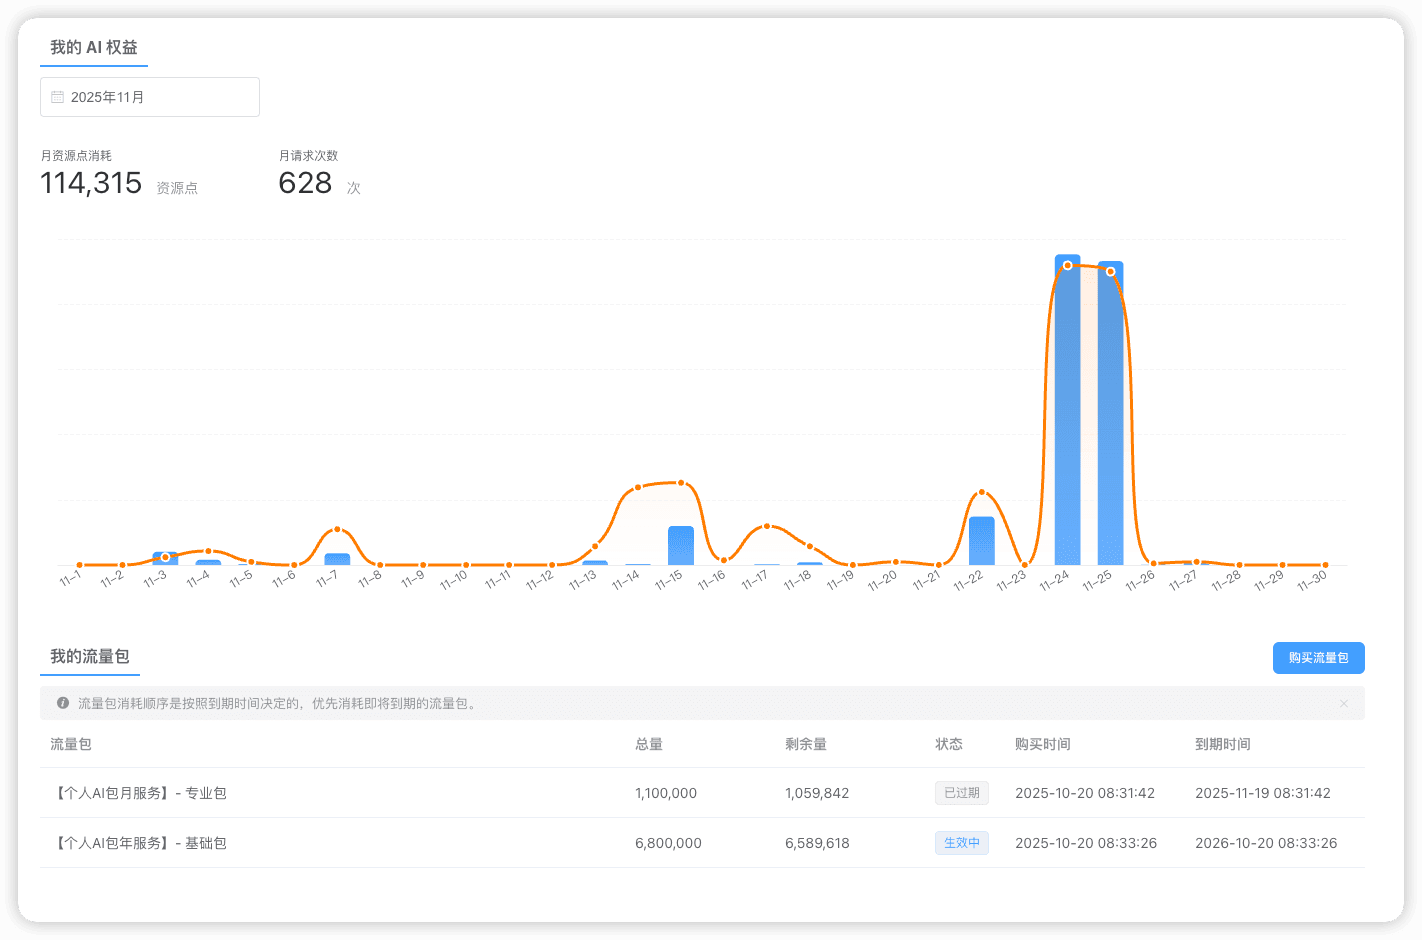The height and width of the screenshot is (940, 1422).
Task: Click the 购买时间 column header
Action: [x=1043, y=744]
